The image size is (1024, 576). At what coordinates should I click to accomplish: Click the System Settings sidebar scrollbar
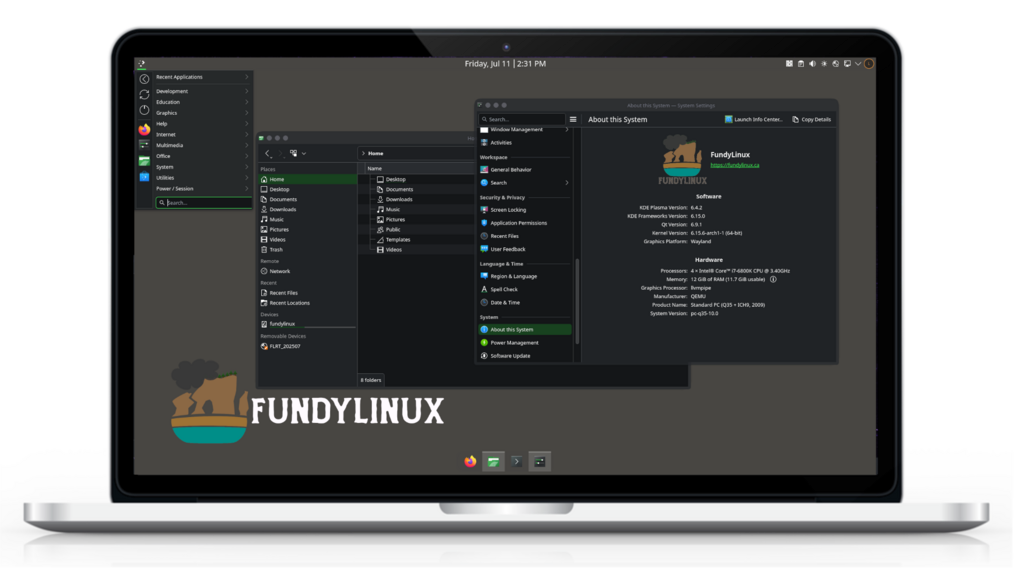click(x=576, y=300)
